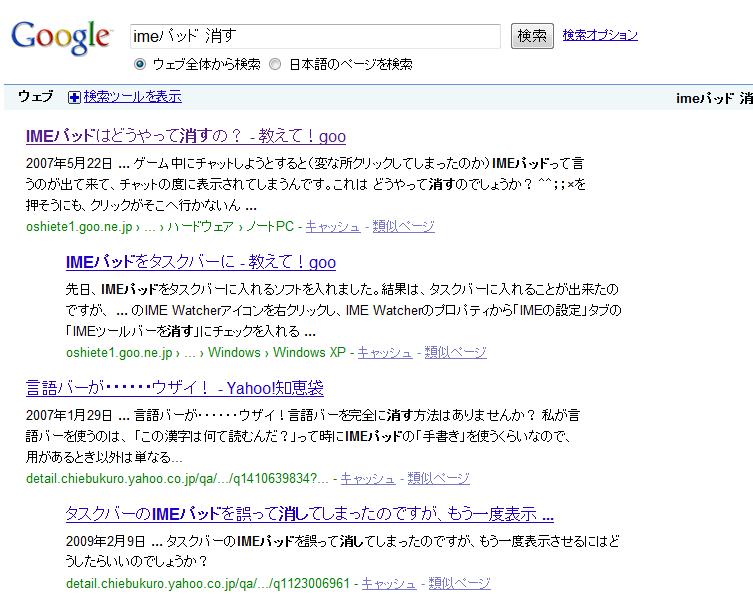
Task: Select the 日本語のページを検索 radio button
Action: pyautogui.click(x=275, y=64)
